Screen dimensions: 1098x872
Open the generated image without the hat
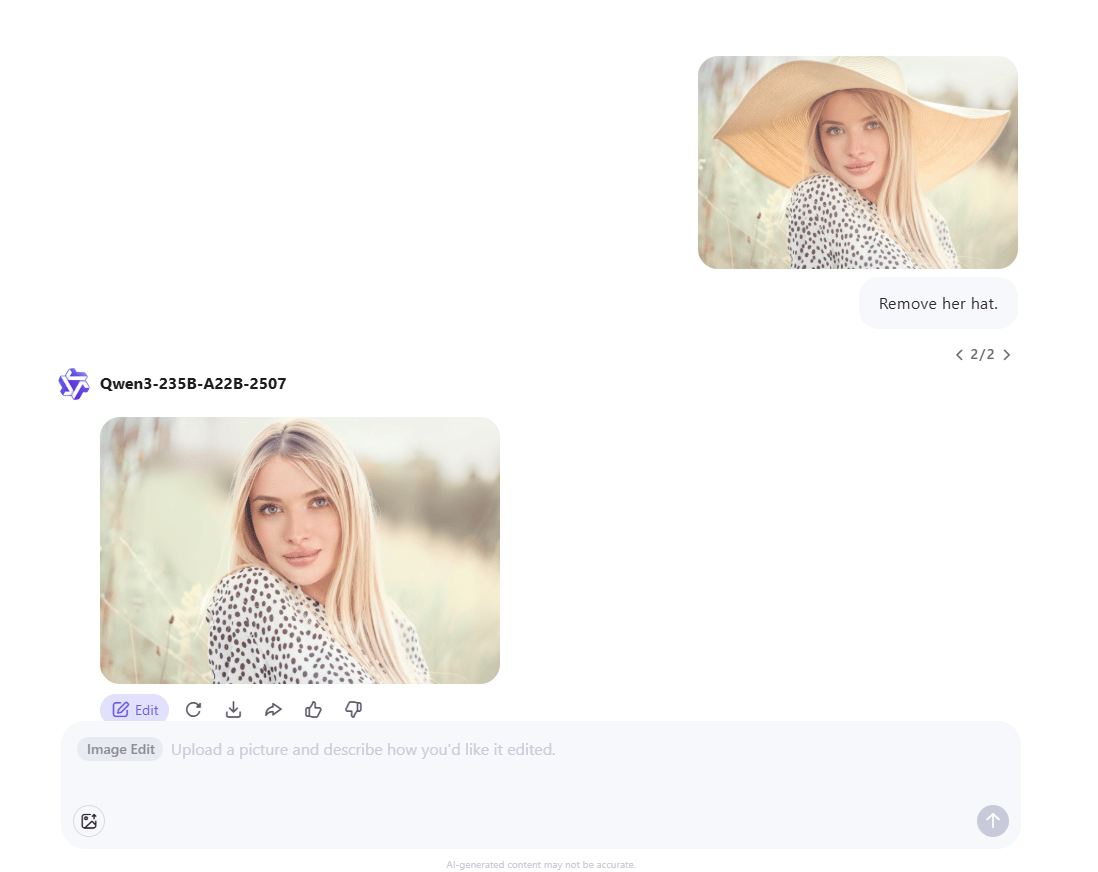pyautogui.click(x=300, y=551)
